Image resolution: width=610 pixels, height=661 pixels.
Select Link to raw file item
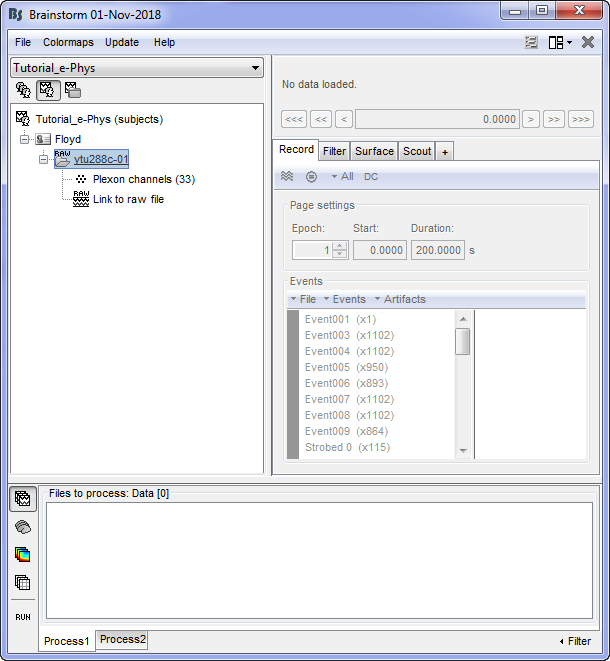[x=128, y=199]
